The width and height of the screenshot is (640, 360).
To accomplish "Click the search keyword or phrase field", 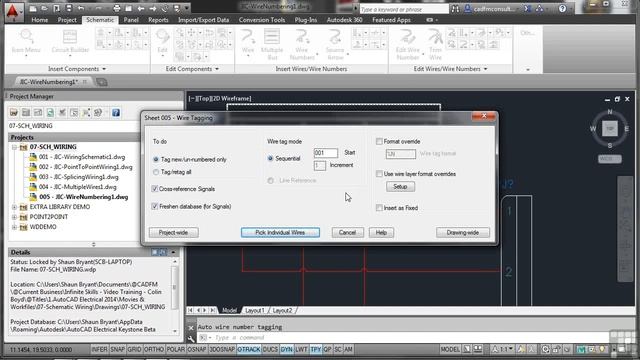I will pyautogui.click(x=404, y=9).
